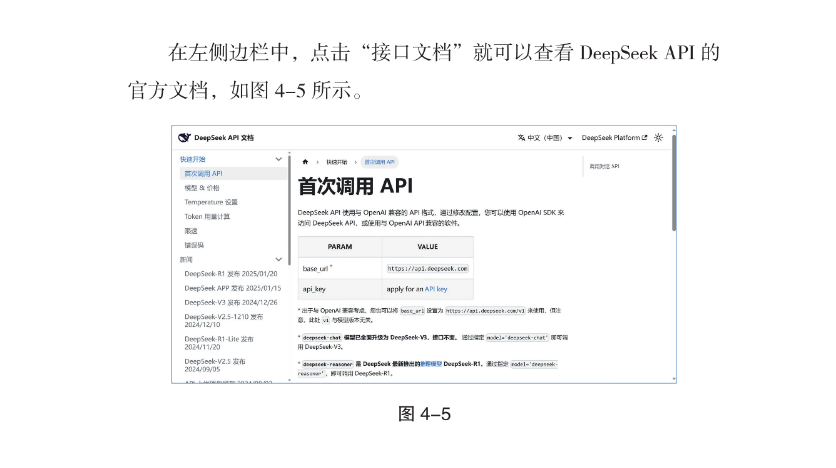Click the 快速开始 breadcrumb item
Viewport: 836px width, 468px height.
(336, 162)
